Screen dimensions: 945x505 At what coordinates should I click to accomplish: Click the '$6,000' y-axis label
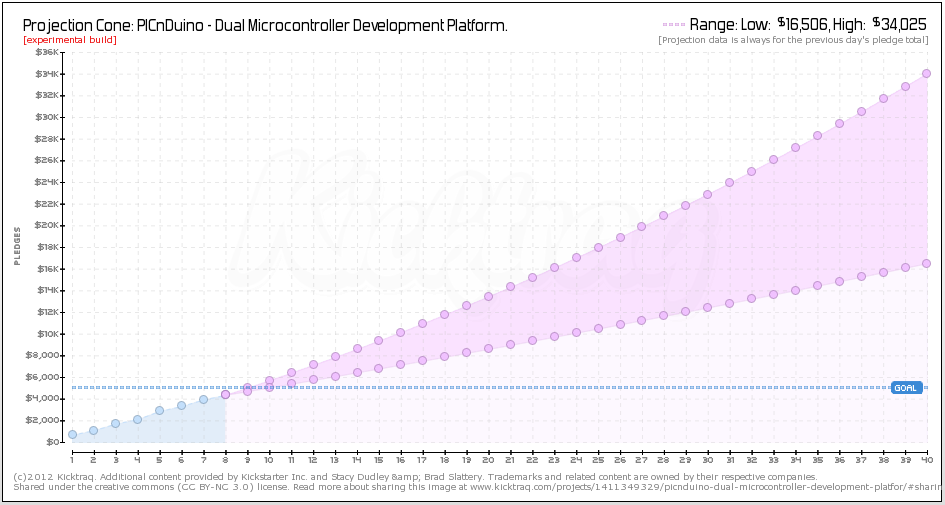click(42, 377)
